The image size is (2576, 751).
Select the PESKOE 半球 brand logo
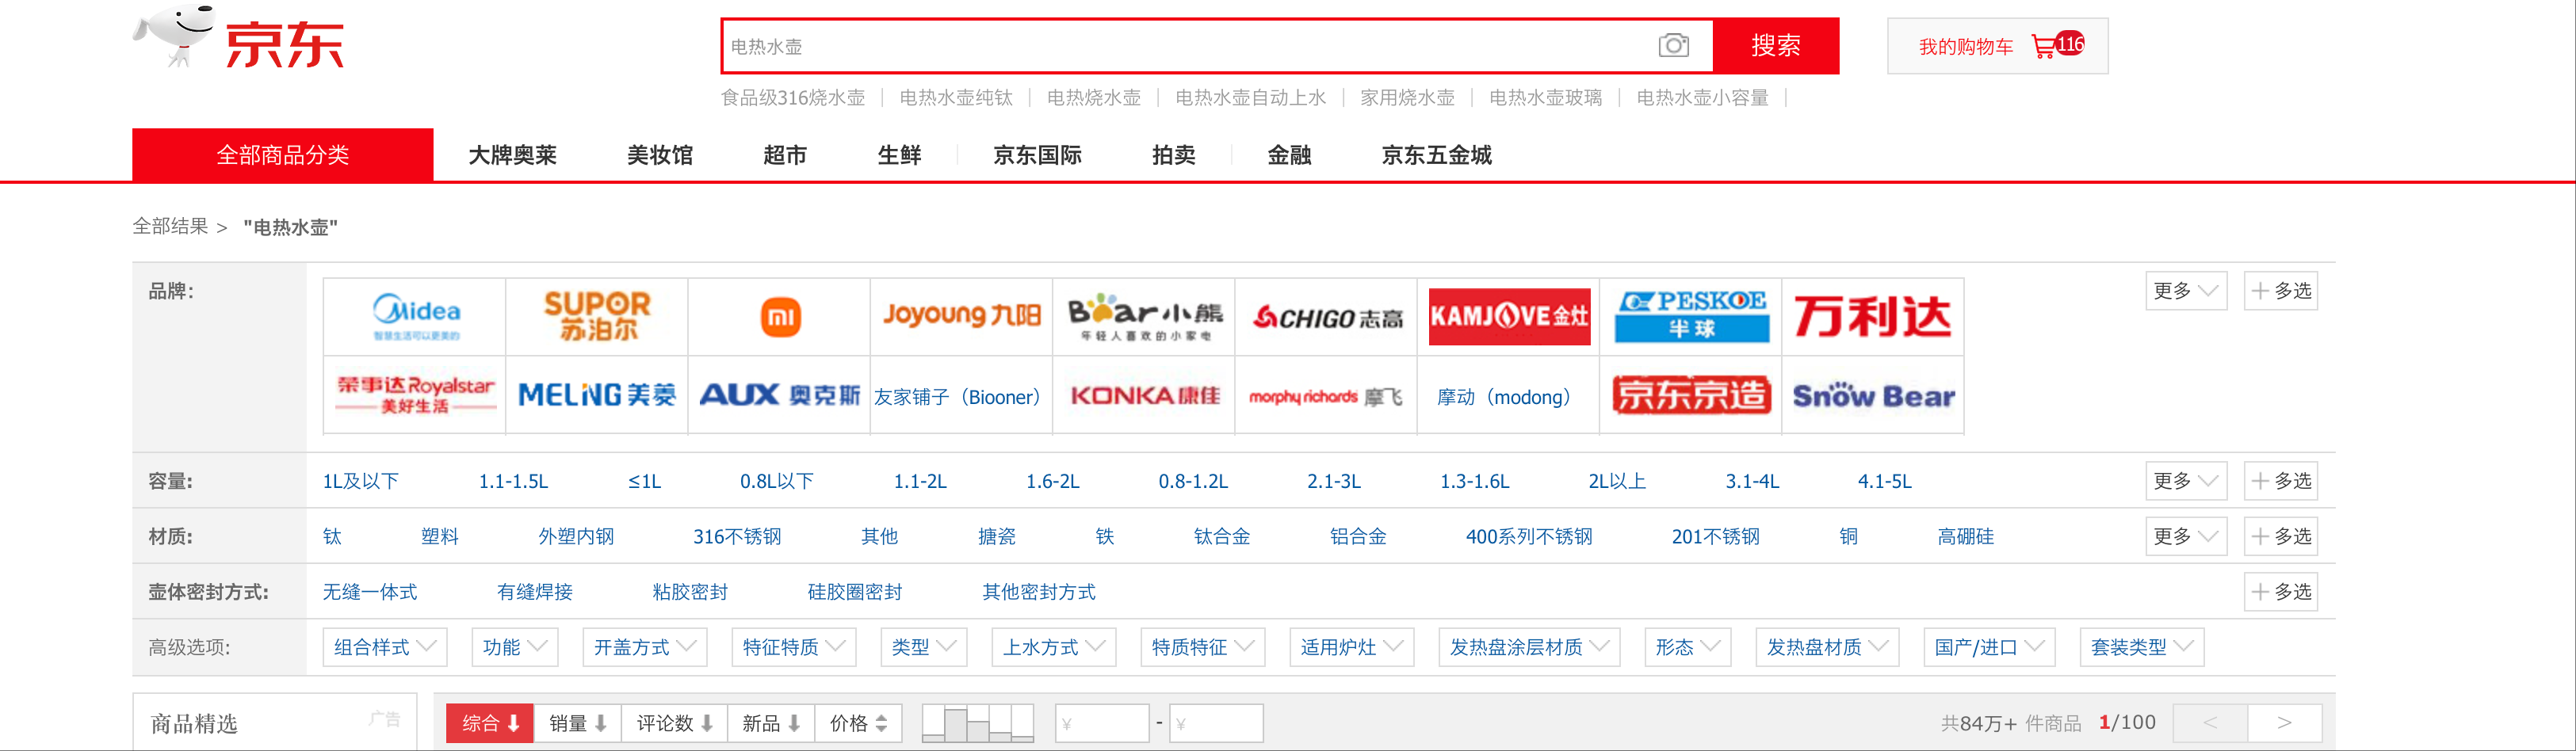click(1691, 317)
